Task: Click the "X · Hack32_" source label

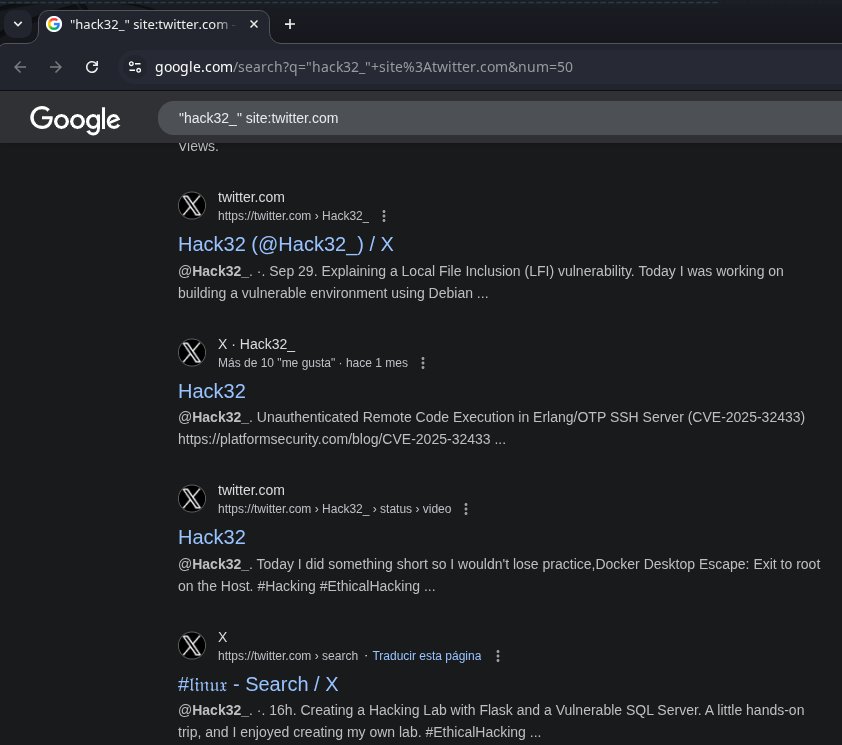Action: (256, 344)
